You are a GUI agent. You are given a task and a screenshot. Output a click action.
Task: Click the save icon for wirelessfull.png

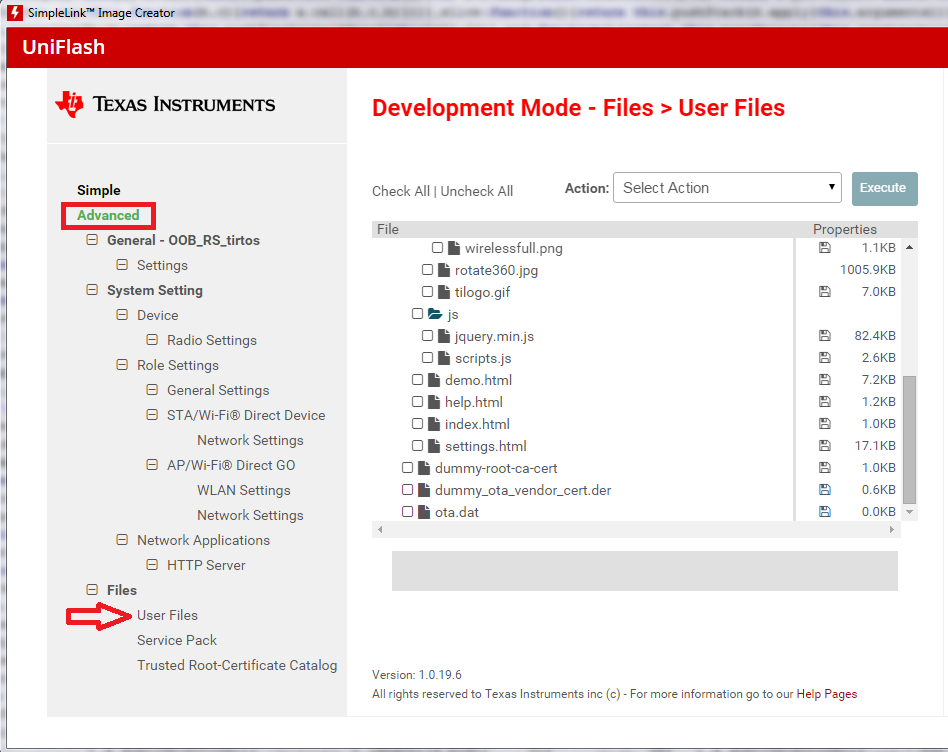point(825,248)
